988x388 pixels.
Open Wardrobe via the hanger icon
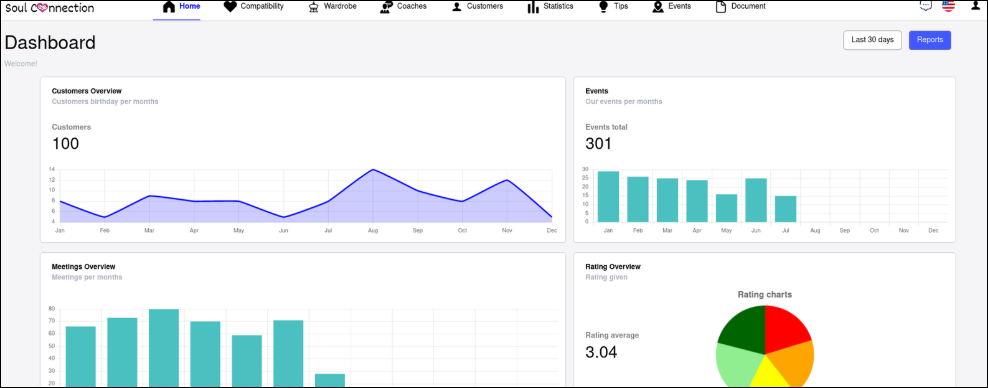point(313,7)
